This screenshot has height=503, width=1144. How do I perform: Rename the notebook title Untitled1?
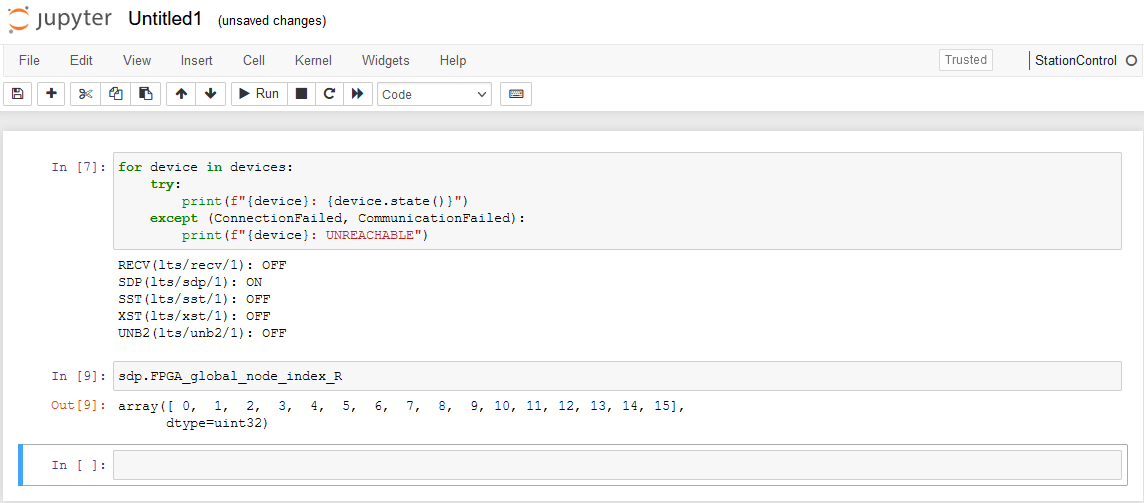click(x=164, y=20)
